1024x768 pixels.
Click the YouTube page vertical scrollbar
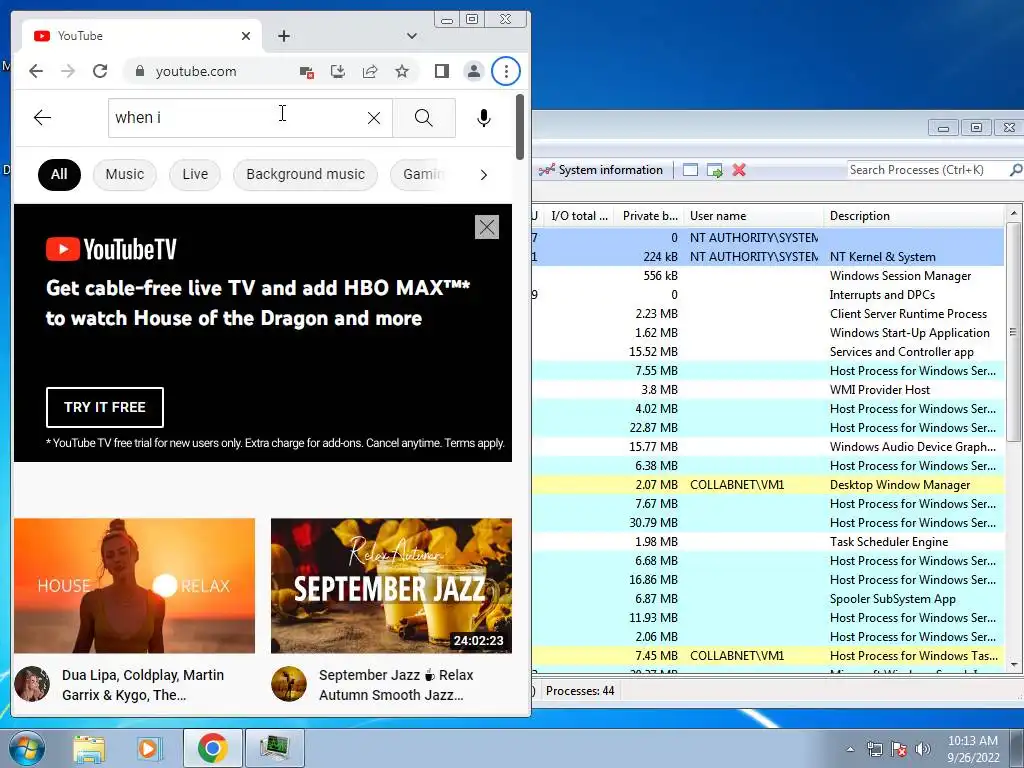coord(520,127)
